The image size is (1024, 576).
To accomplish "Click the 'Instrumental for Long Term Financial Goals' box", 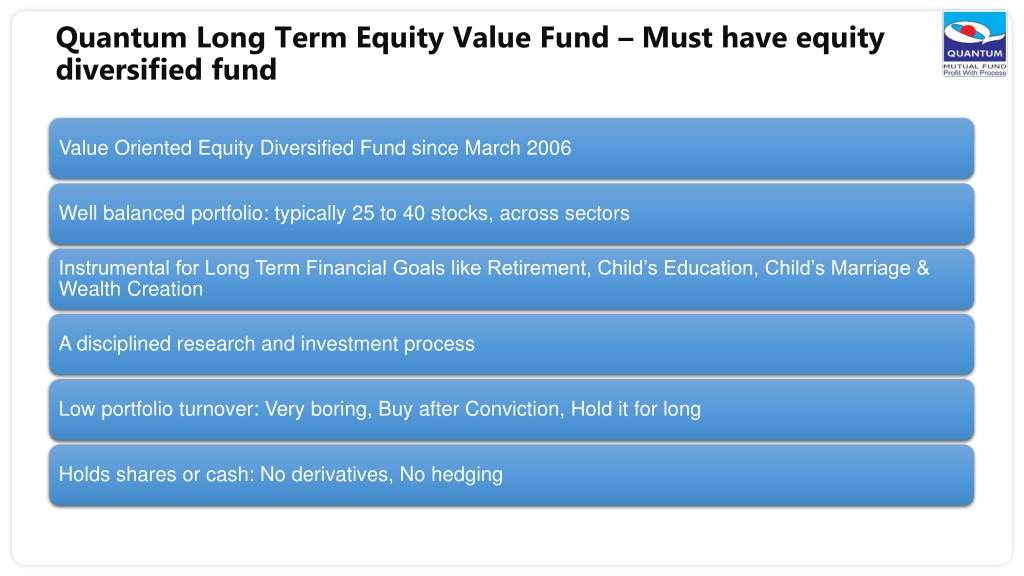I will 511,279.
